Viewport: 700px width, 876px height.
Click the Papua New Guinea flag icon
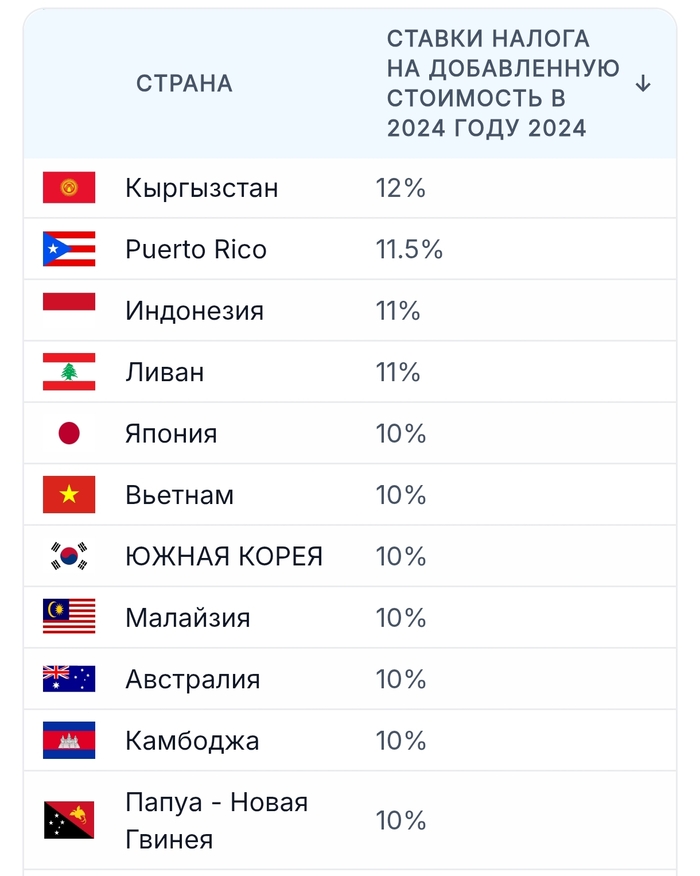(69, 820)
